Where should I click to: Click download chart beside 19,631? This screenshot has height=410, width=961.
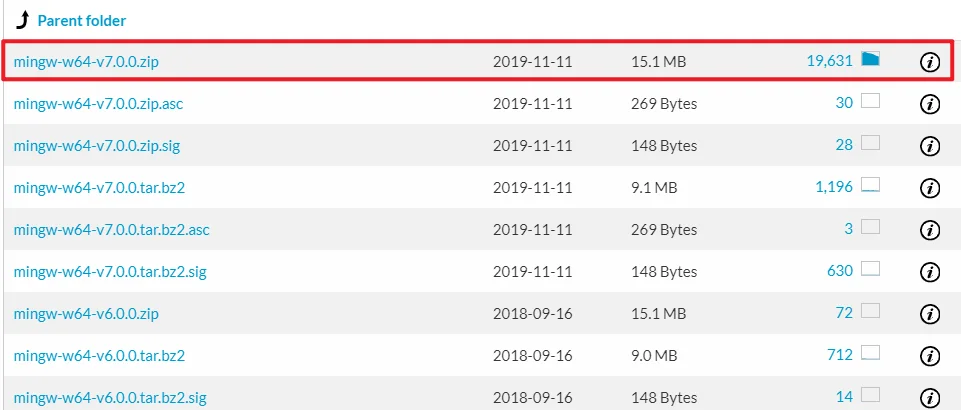tap(870, 59)
